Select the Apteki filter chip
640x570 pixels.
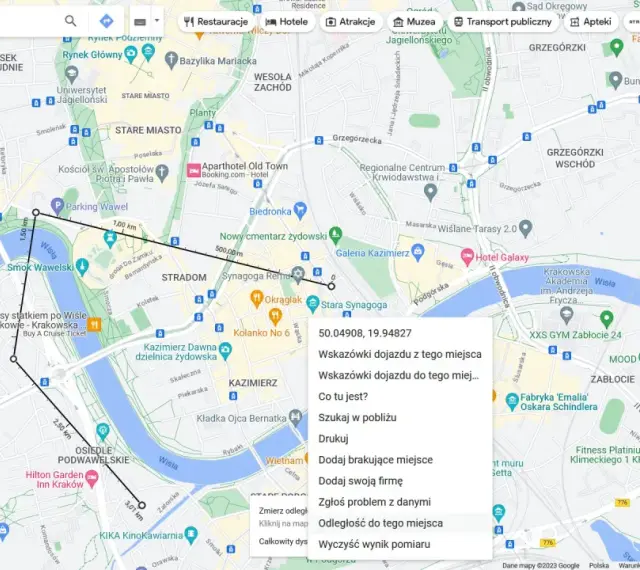(591, 22)
